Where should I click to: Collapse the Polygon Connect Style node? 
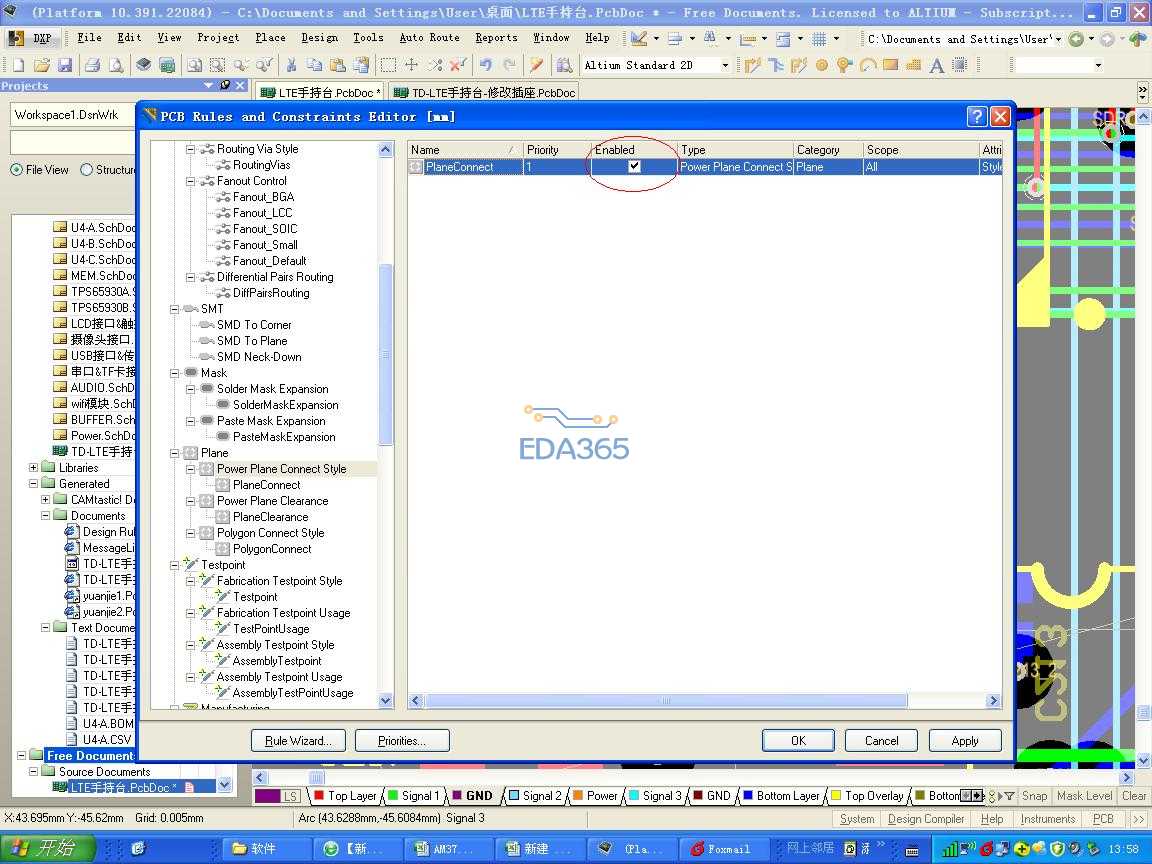191,533
